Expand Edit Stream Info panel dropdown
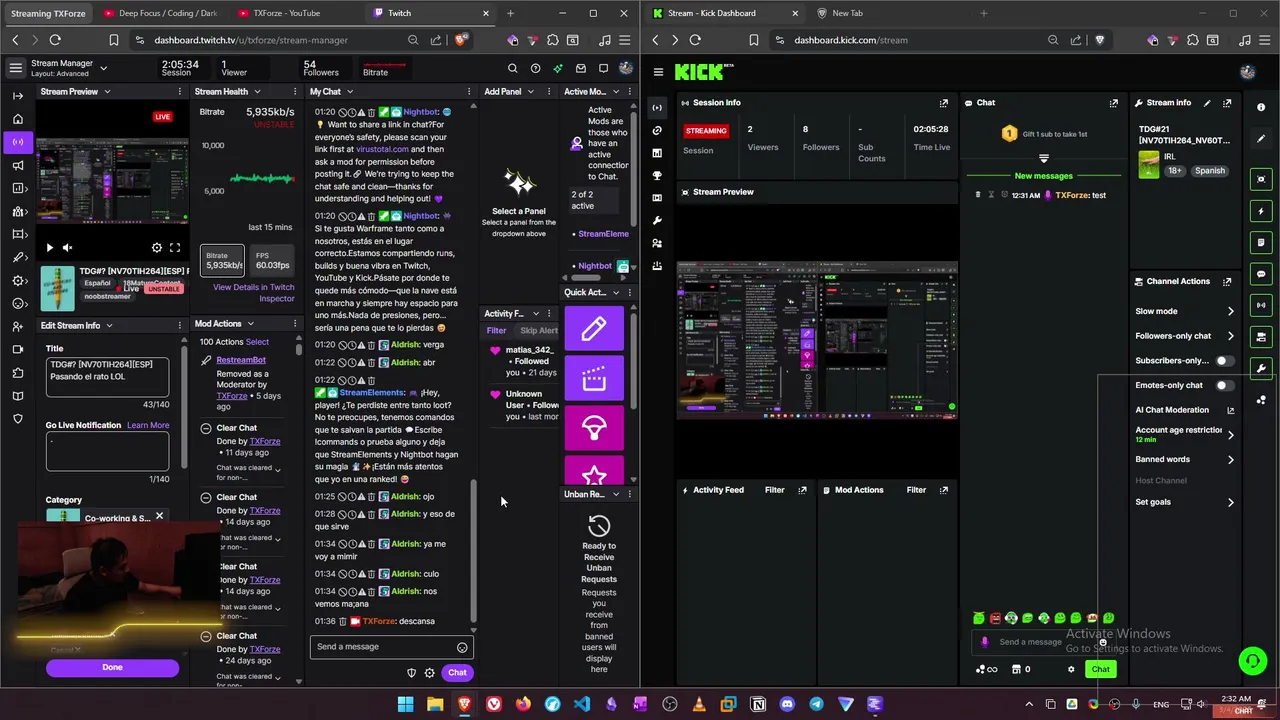Screen dimensions: 1280x720 [x=109, y=326]
